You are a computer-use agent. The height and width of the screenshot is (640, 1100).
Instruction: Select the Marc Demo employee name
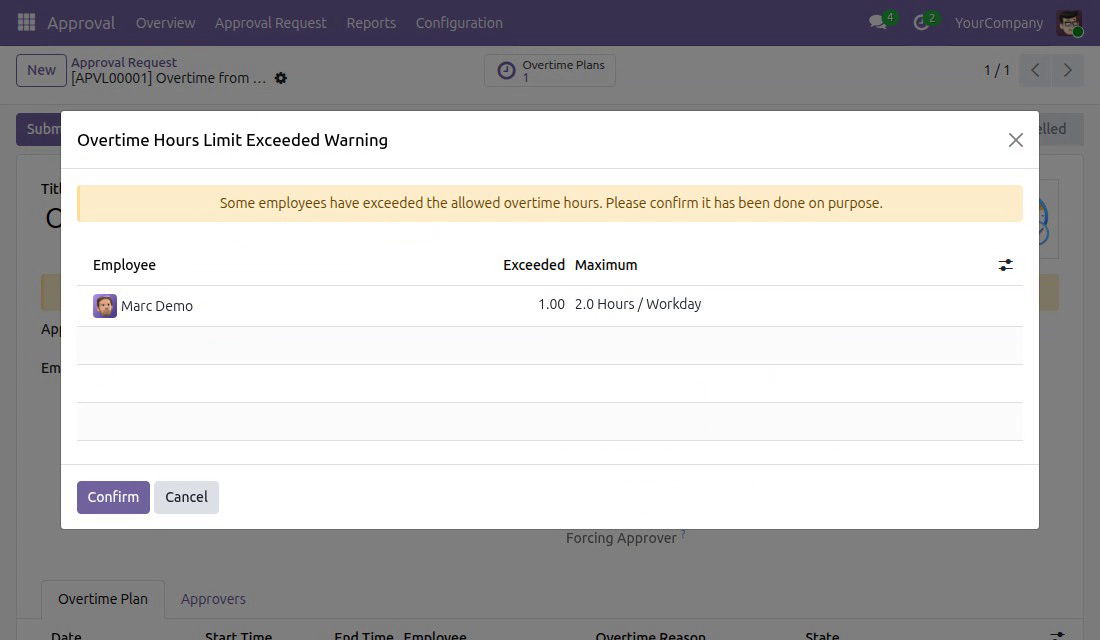(156, 306)
